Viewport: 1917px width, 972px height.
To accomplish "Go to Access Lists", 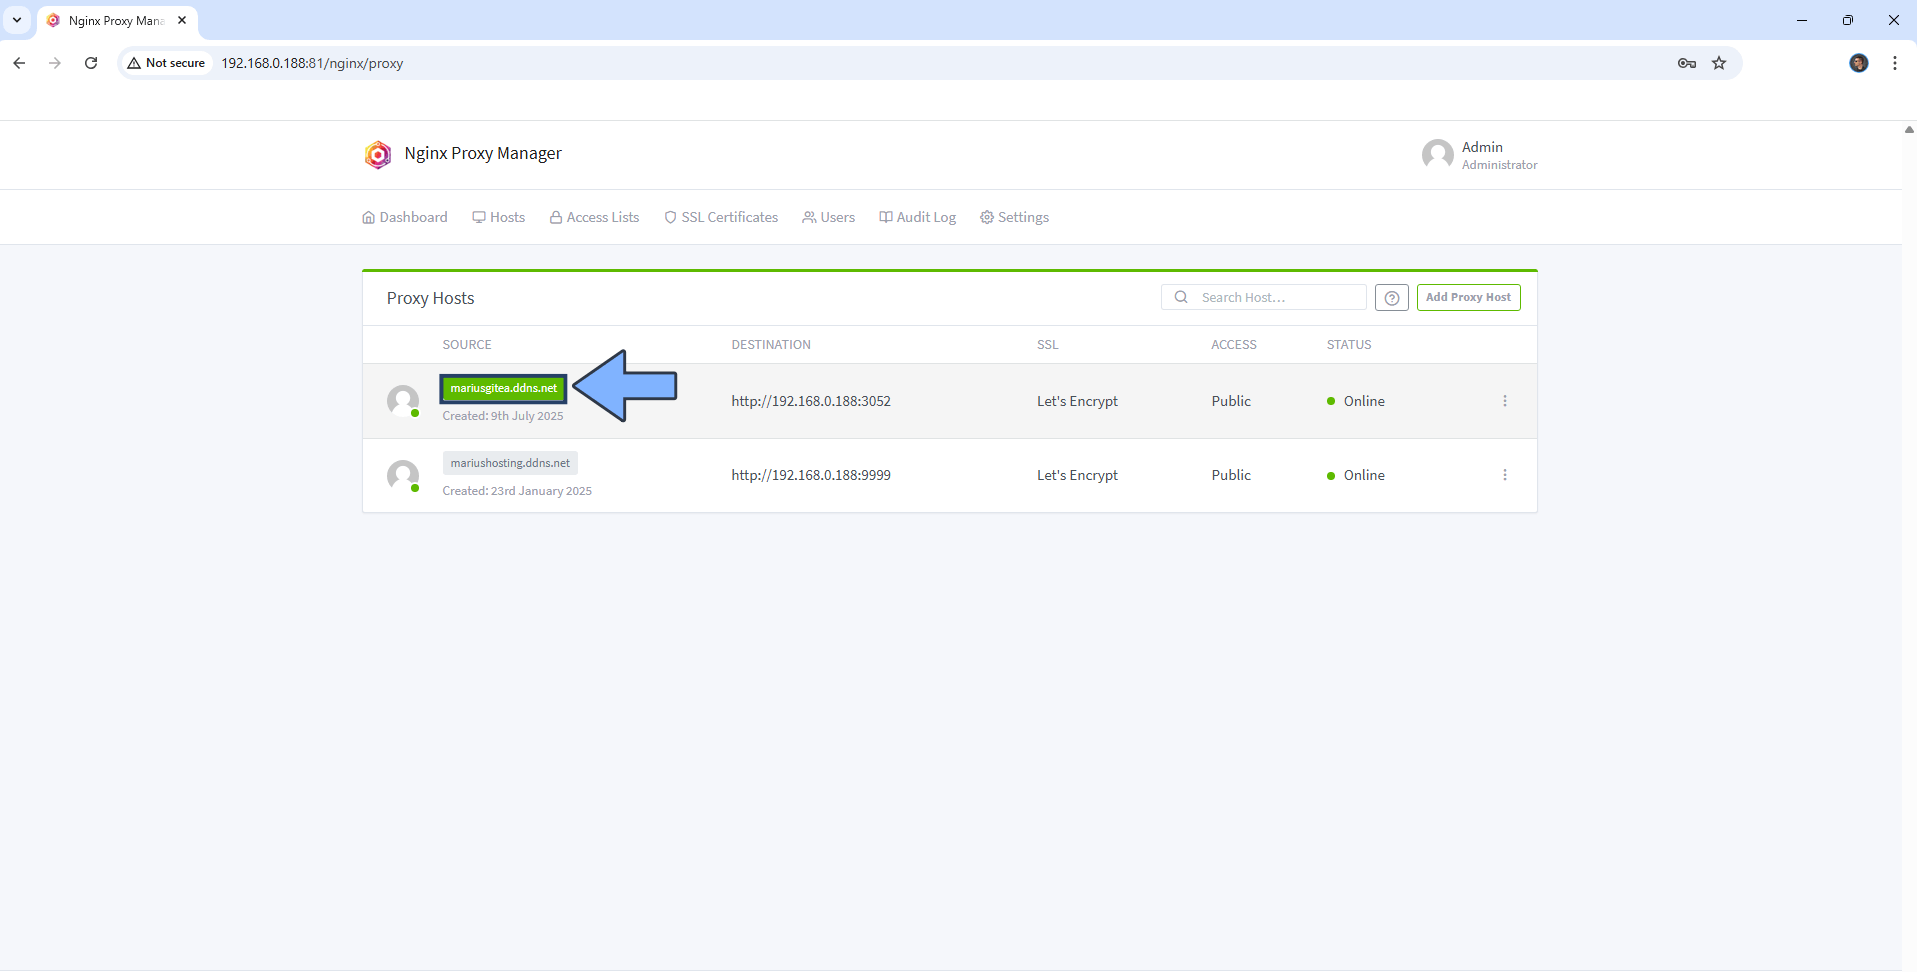I will tap(595, 217).
